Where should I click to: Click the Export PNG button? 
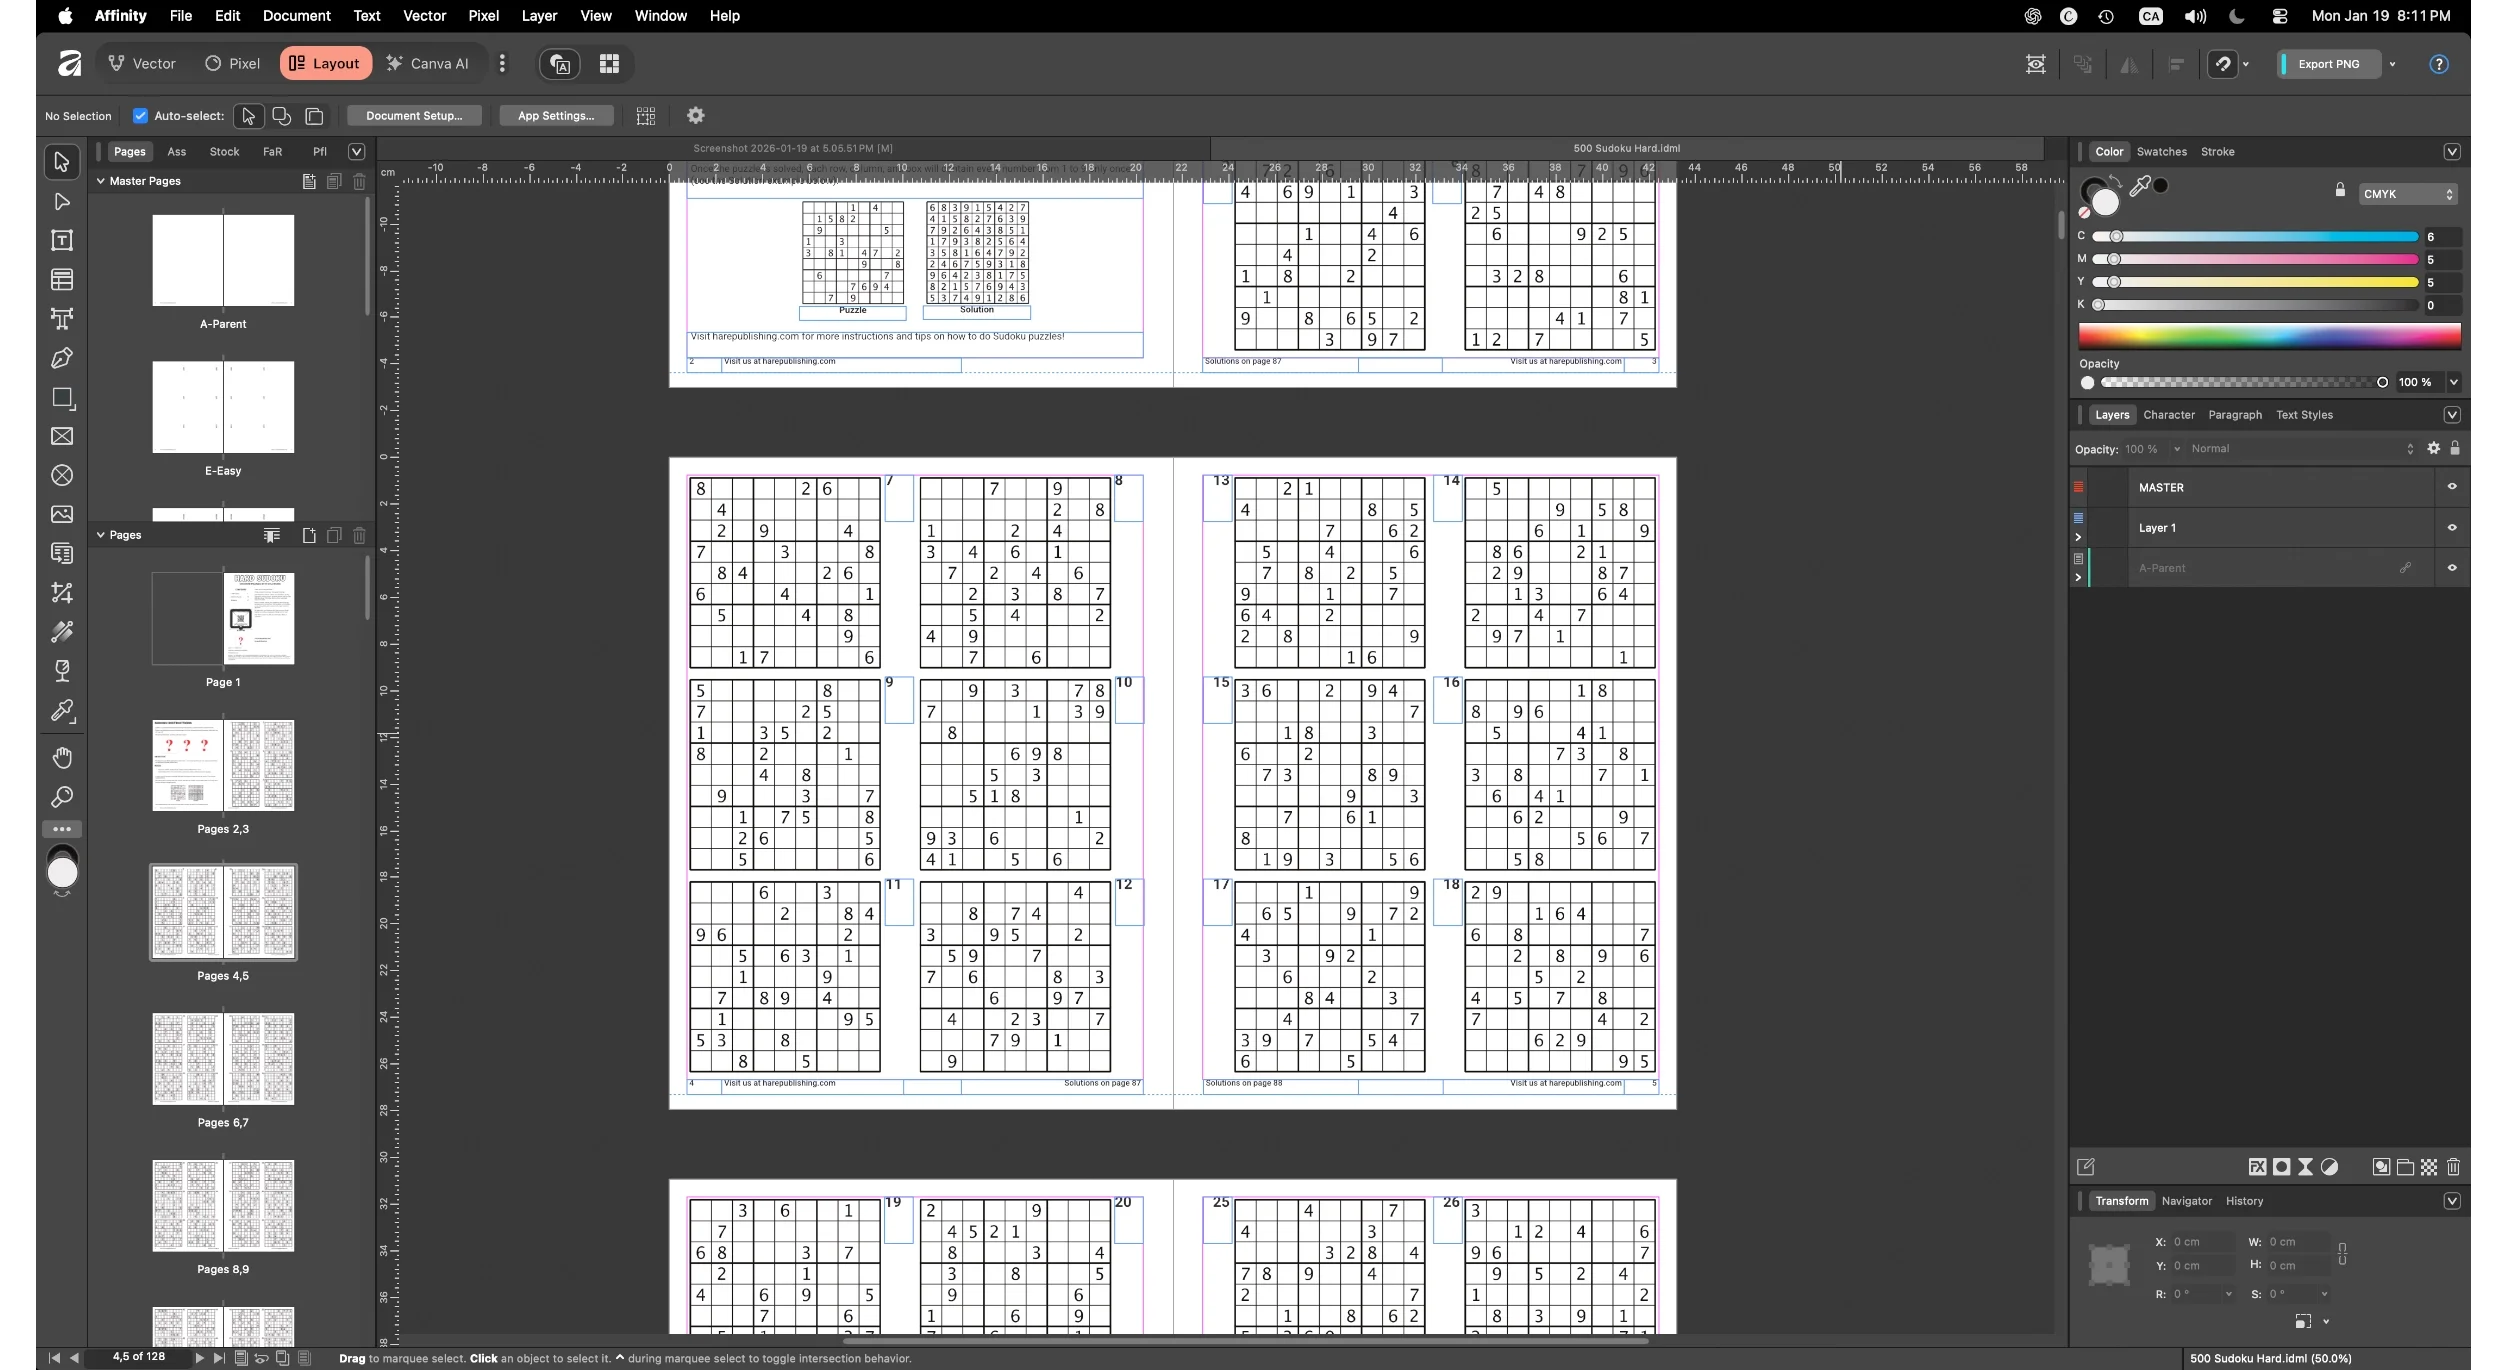(2330, 63)
